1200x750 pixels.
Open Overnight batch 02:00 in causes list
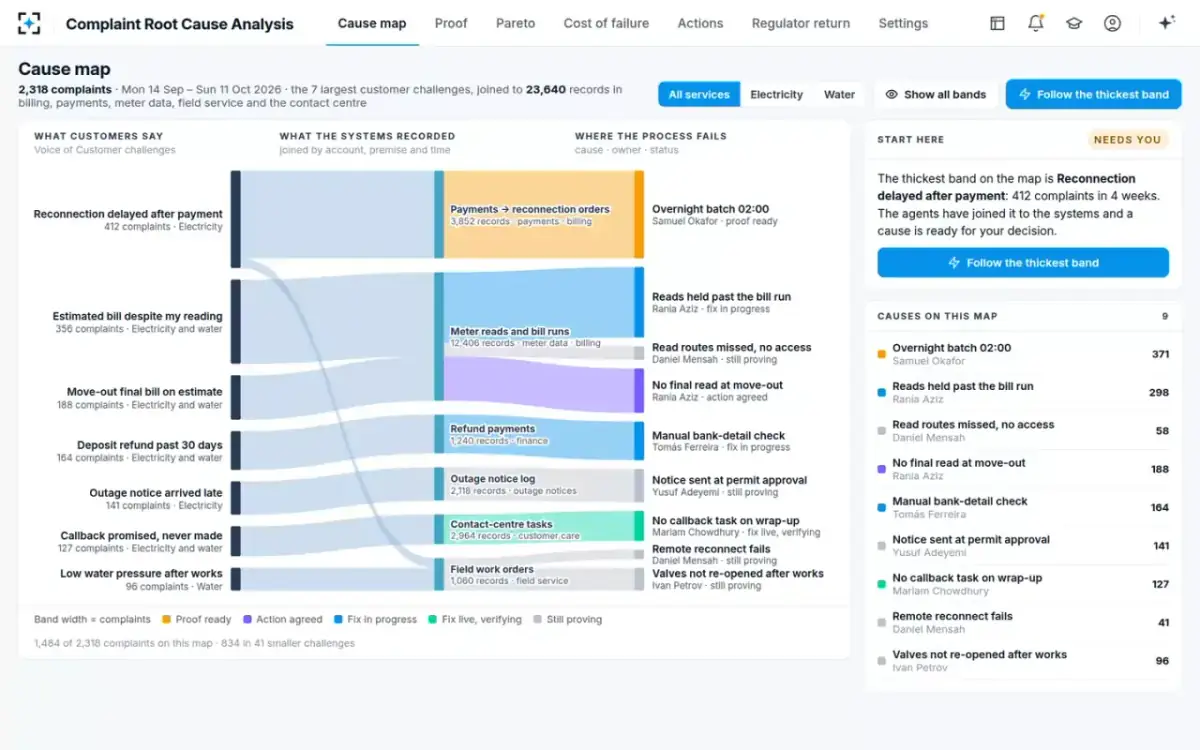pos(1023,354)
